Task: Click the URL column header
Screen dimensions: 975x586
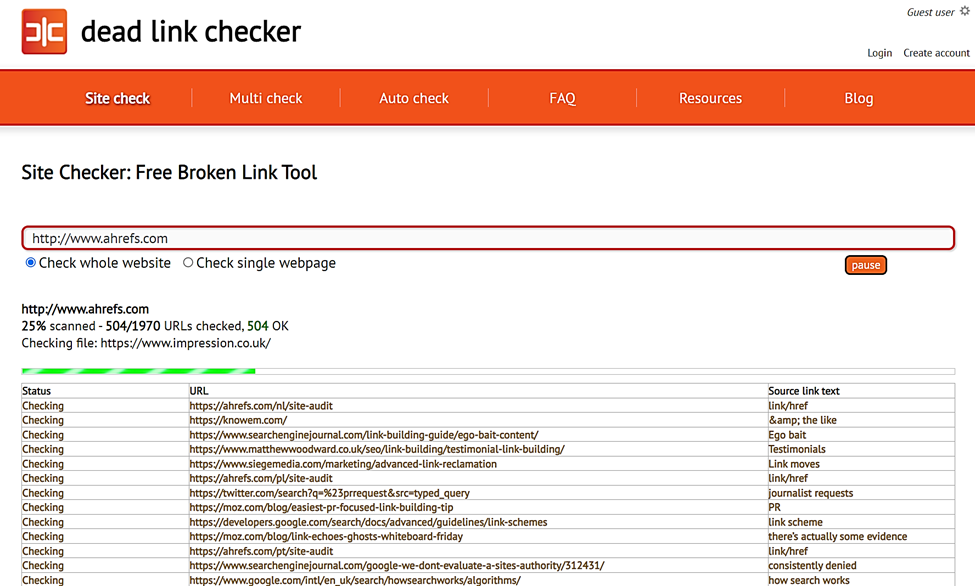Action: 199,391
